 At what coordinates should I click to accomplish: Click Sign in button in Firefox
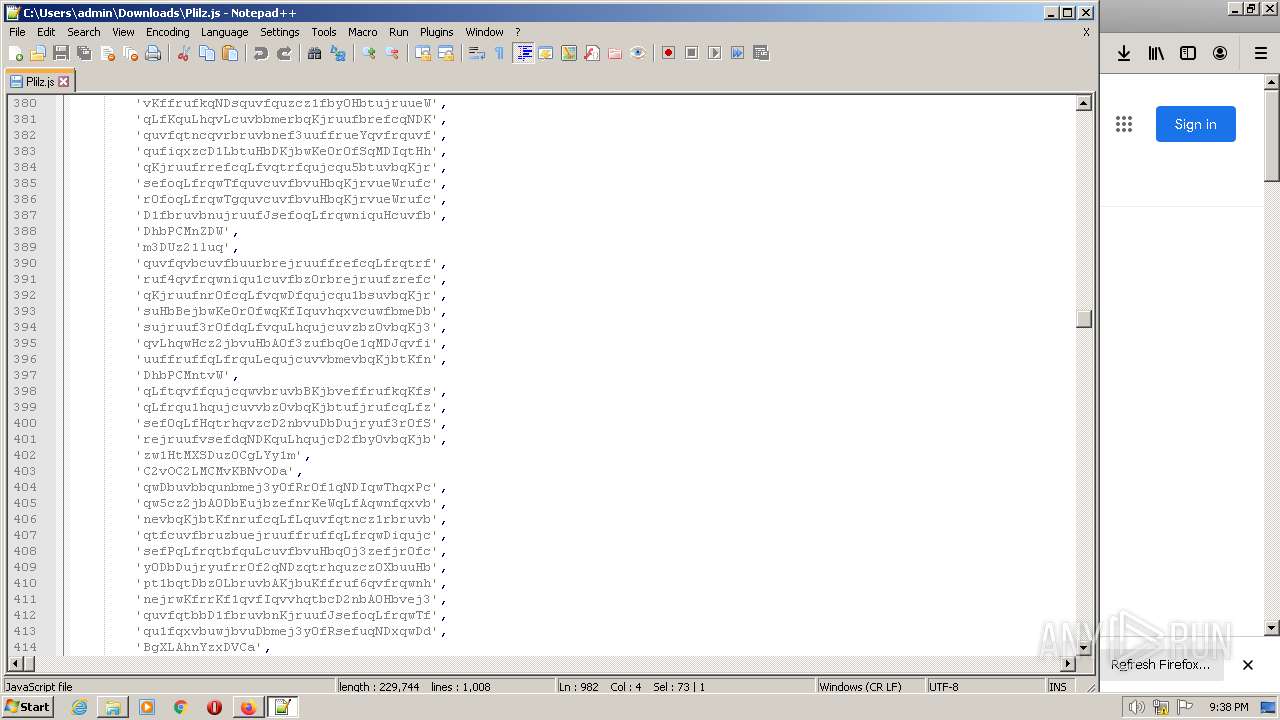pyautogui.click(x=1195, y=124)
